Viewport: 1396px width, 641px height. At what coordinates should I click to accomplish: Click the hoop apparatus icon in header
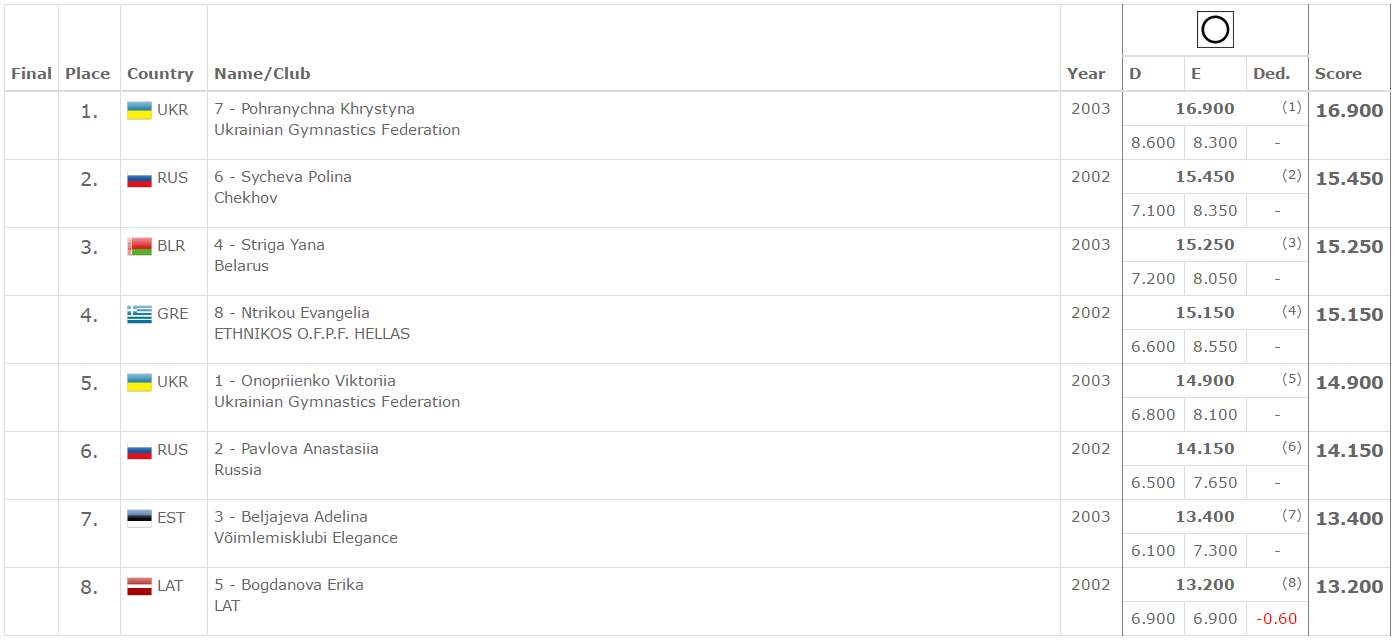[x=1215, y=30]
